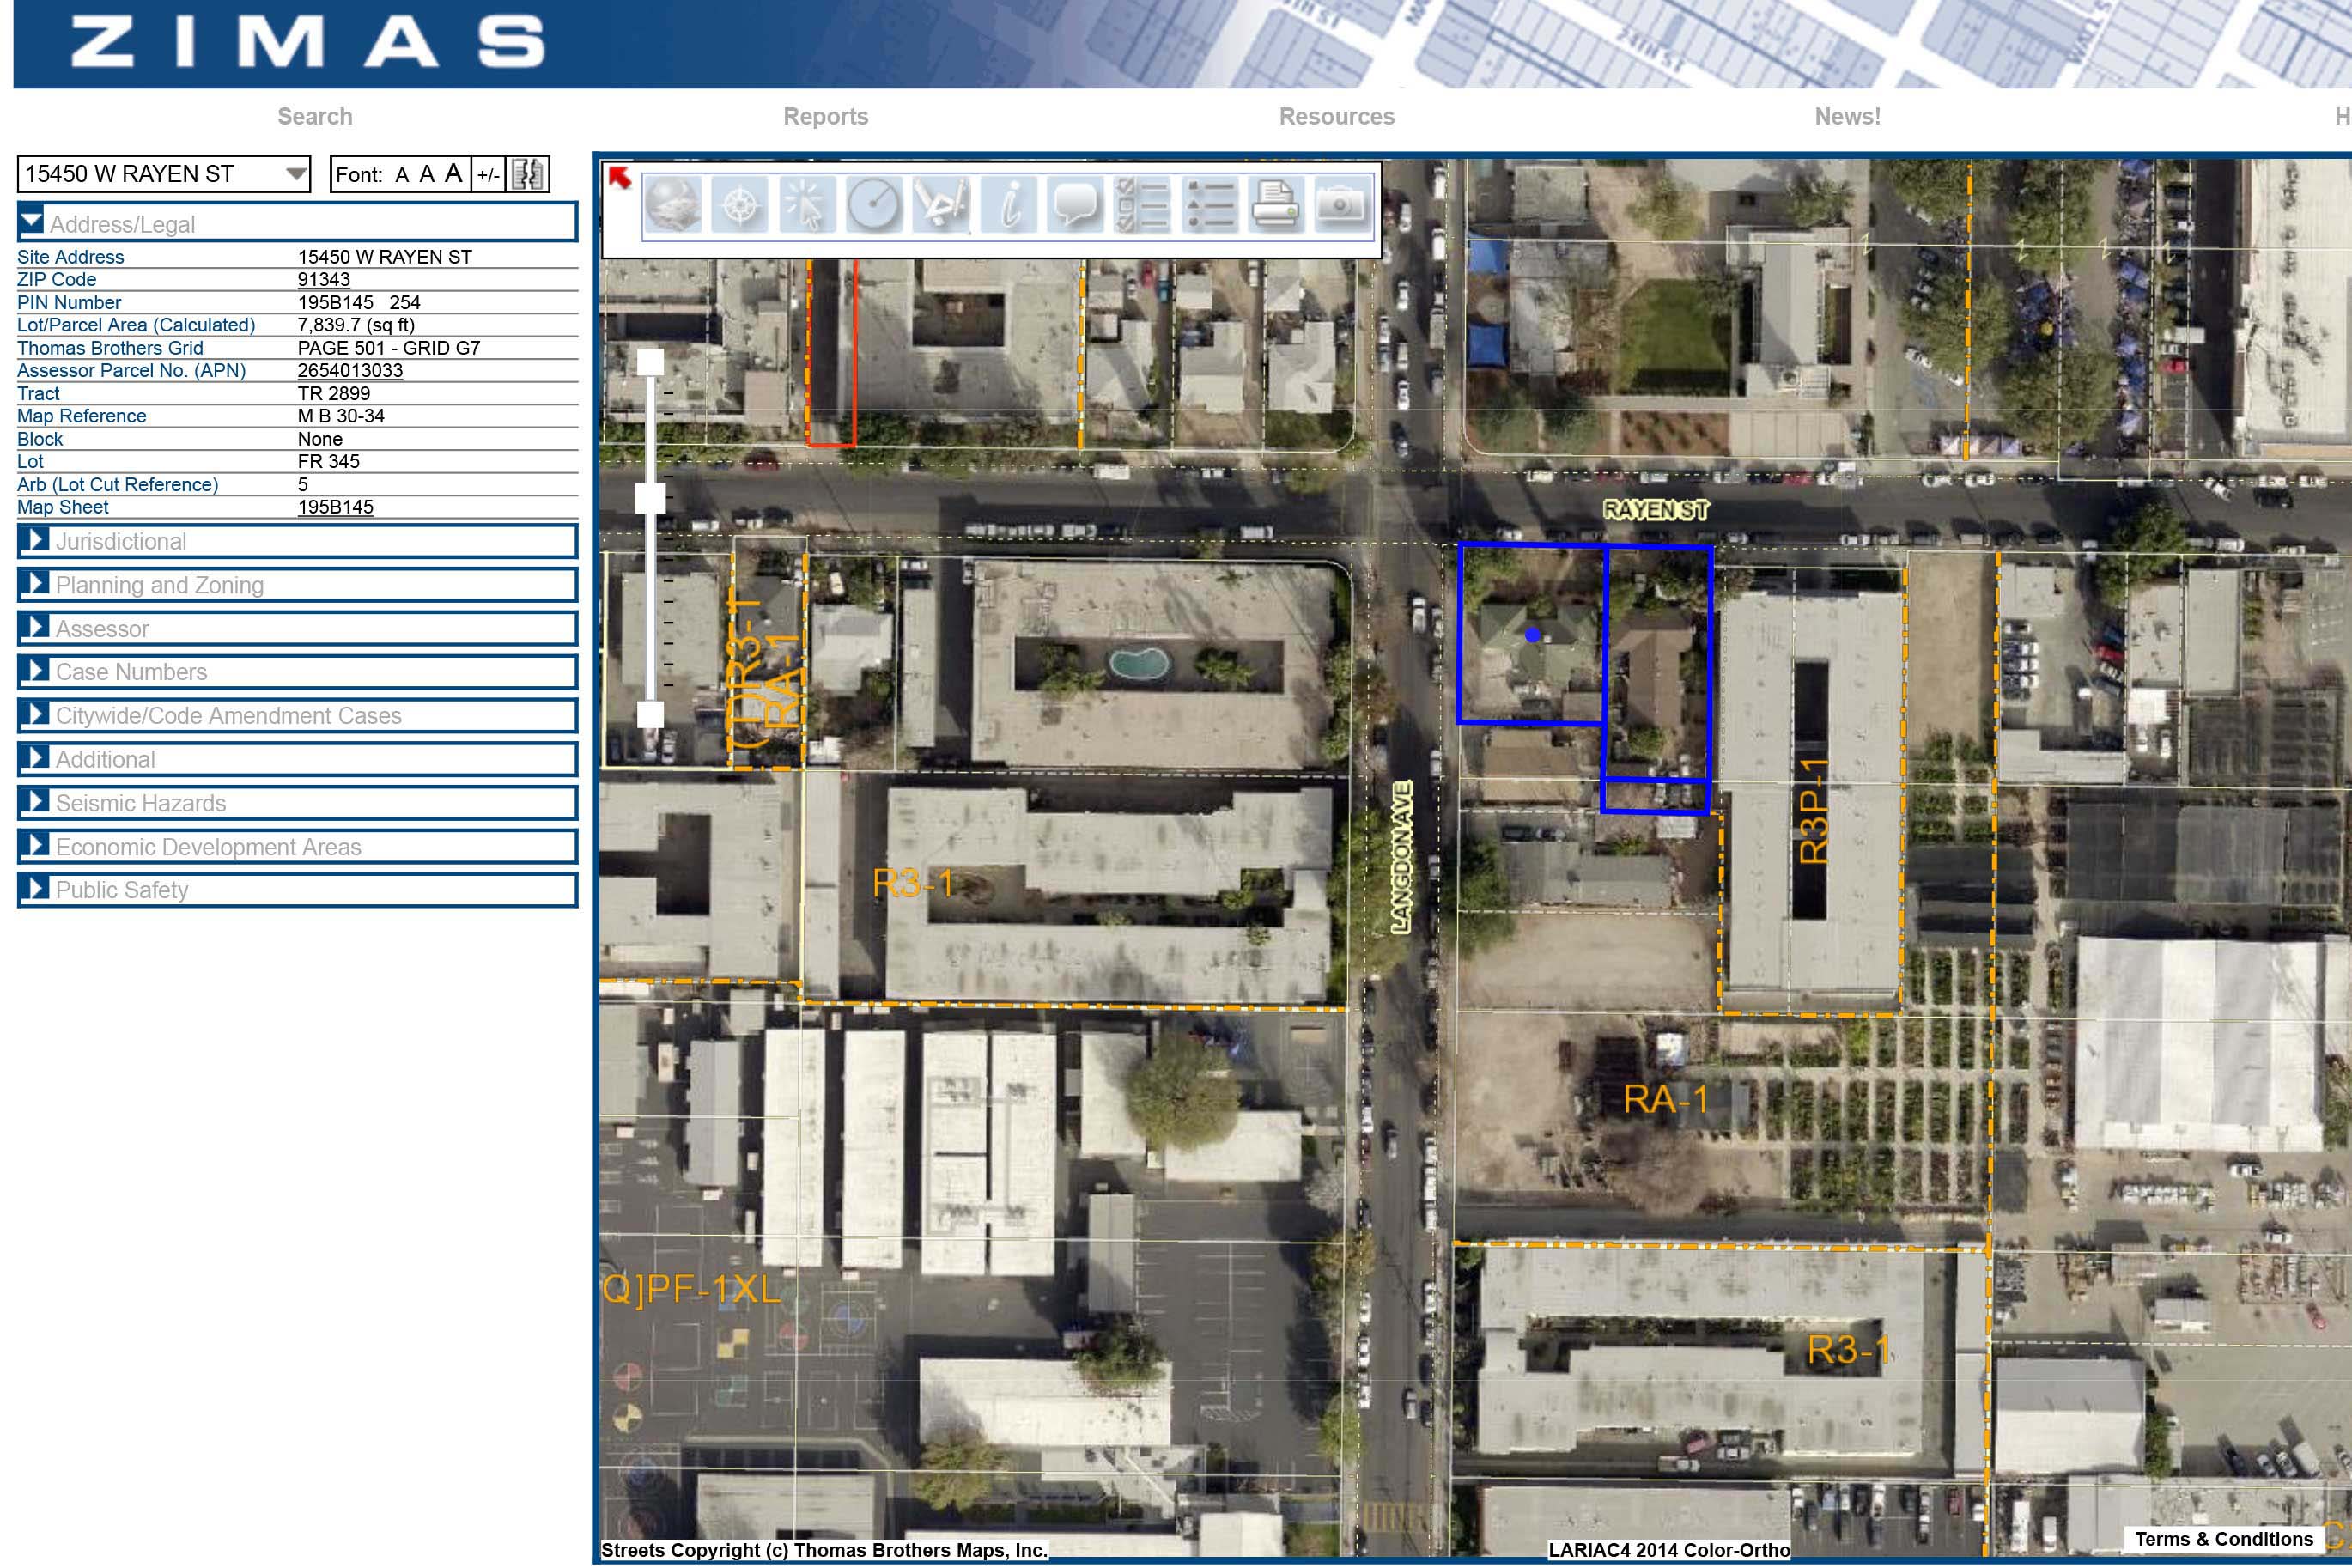This screenshot has height=1568, width=2352.
Task: Choose the circular radius buffer tool
Action: (873, 206)
